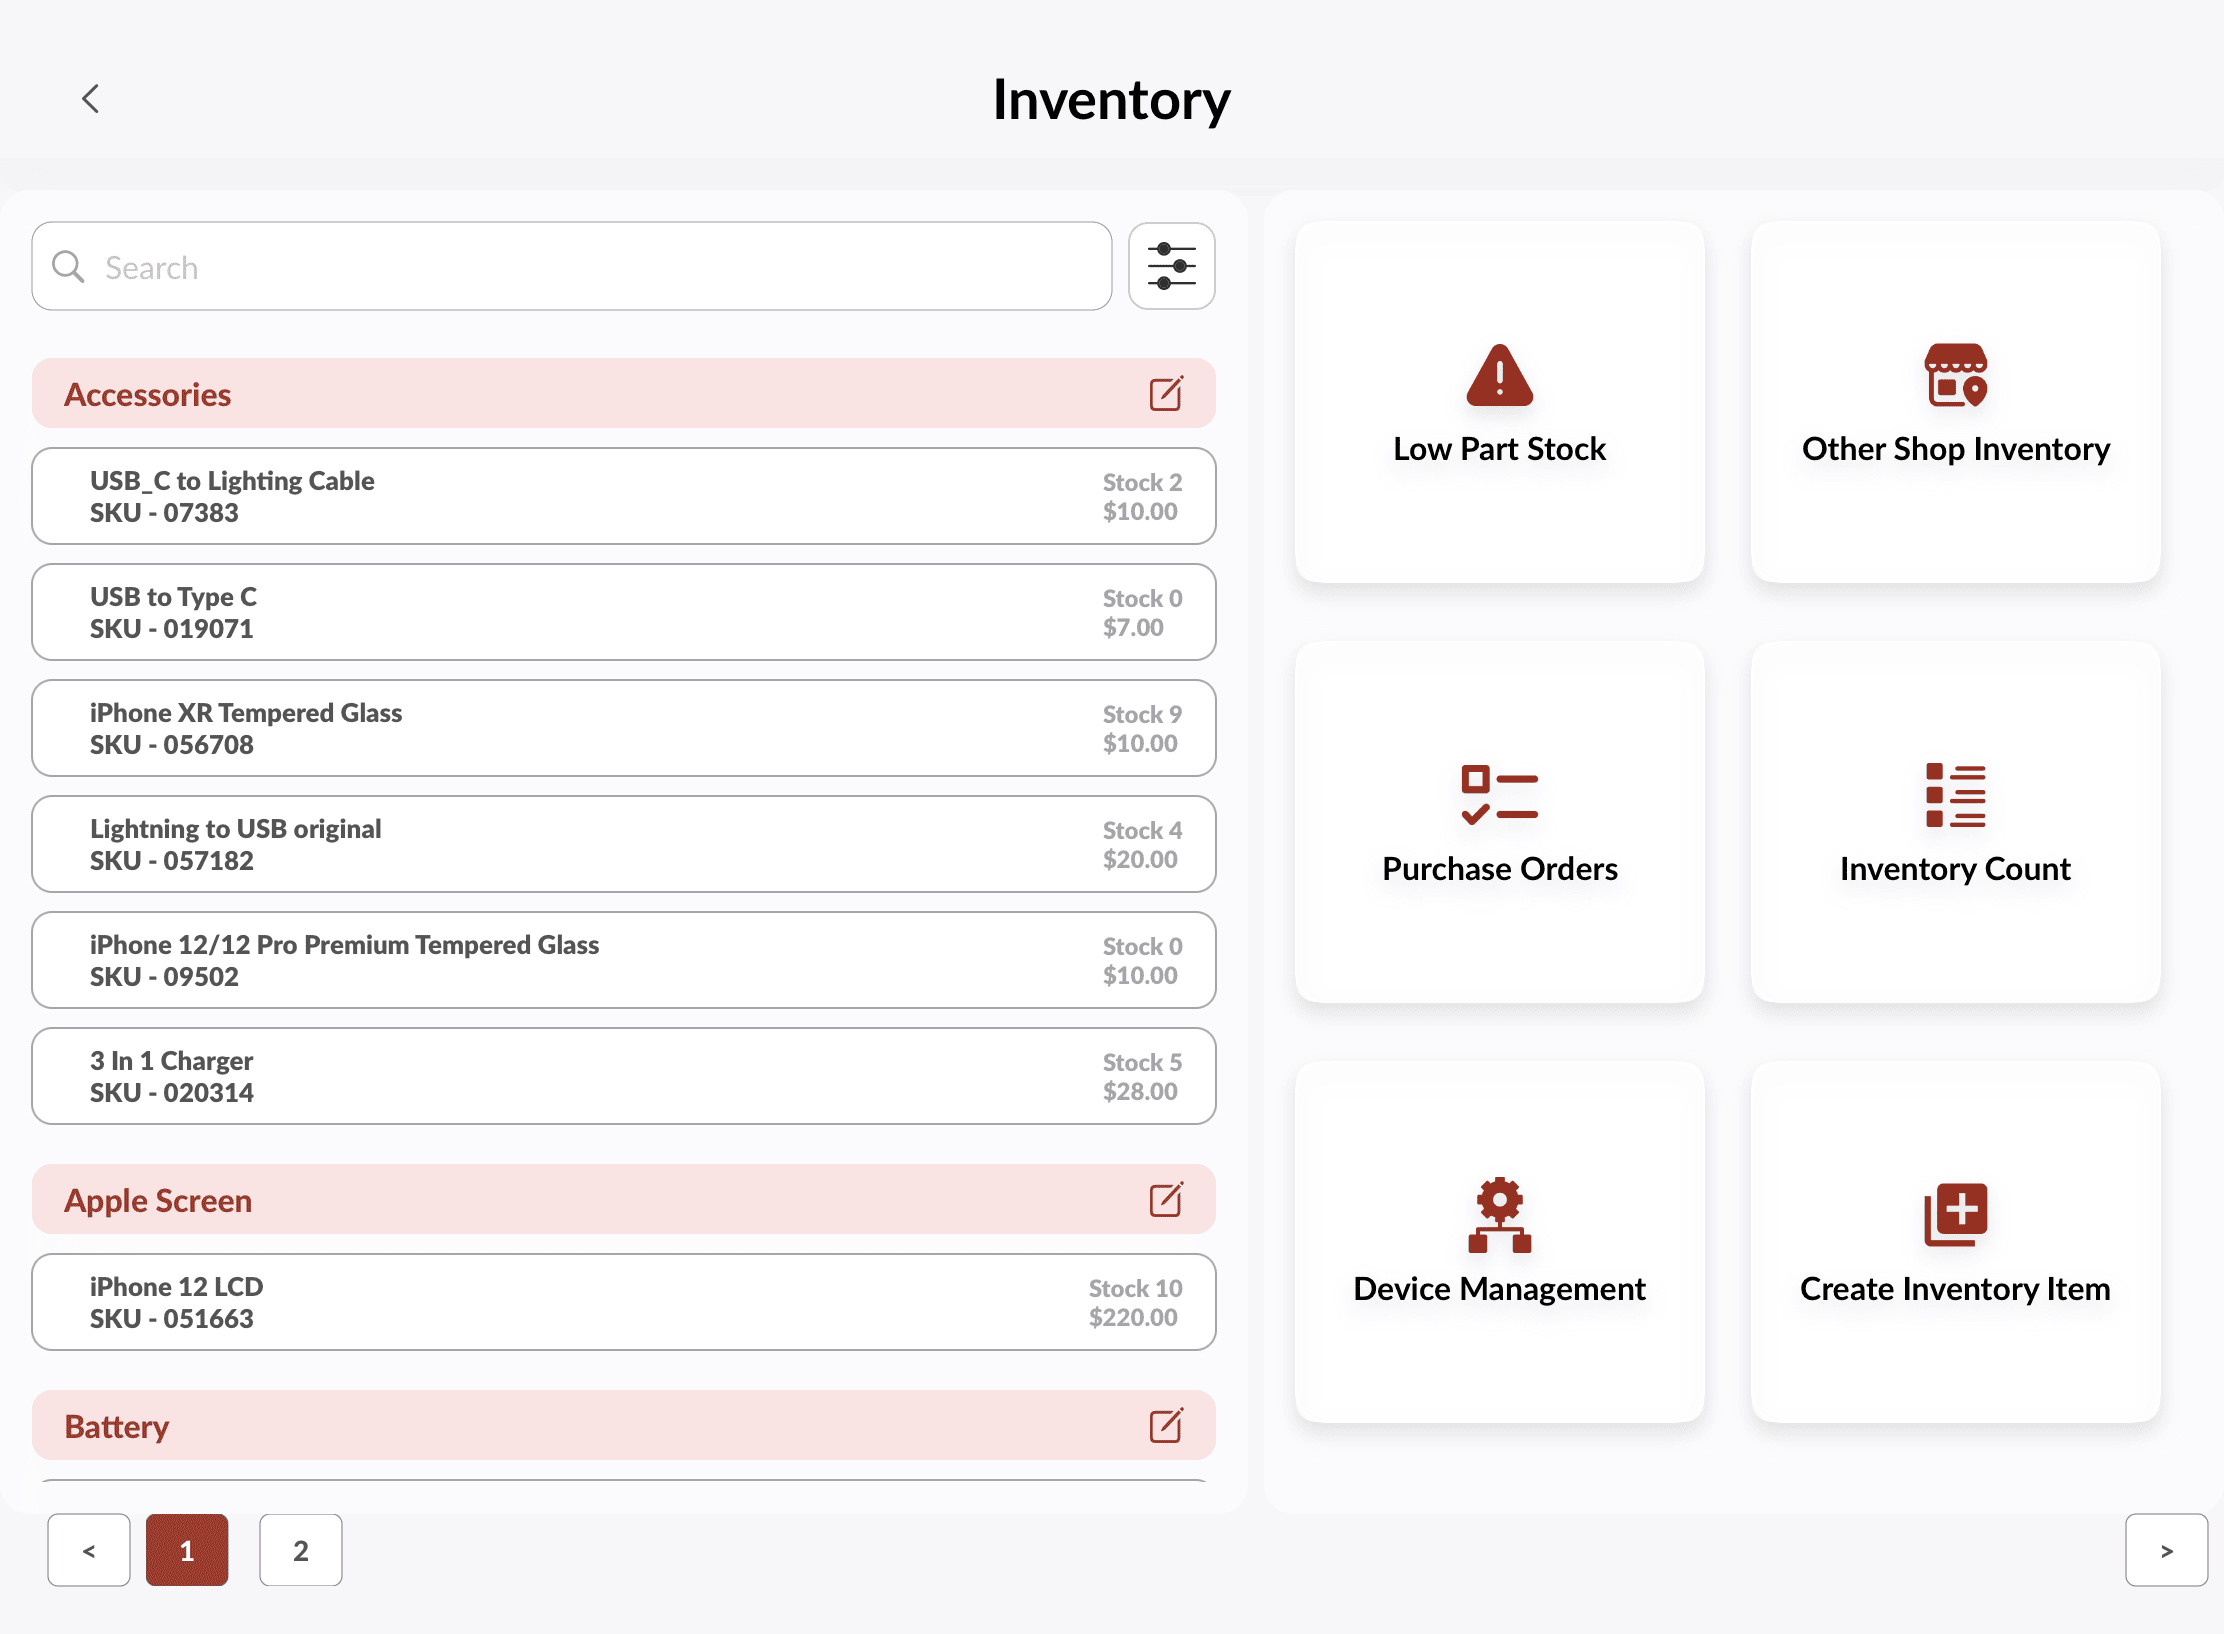
Task: Click Create Inventory Item tile
Action: coord(1955,1242)
